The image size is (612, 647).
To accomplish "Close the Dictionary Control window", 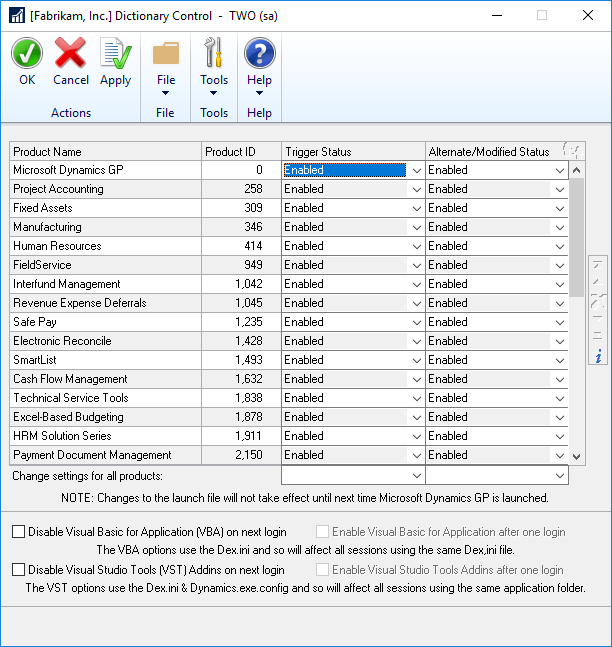I will [x=588, y=15].
